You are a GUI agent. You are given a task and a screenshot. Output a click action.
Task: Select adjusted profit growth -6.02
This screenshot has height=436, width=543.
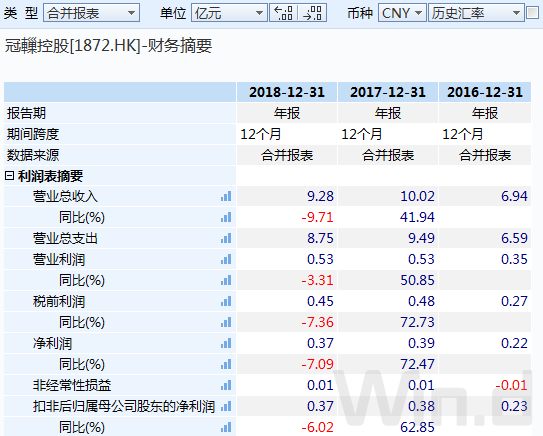click(317, 427)
